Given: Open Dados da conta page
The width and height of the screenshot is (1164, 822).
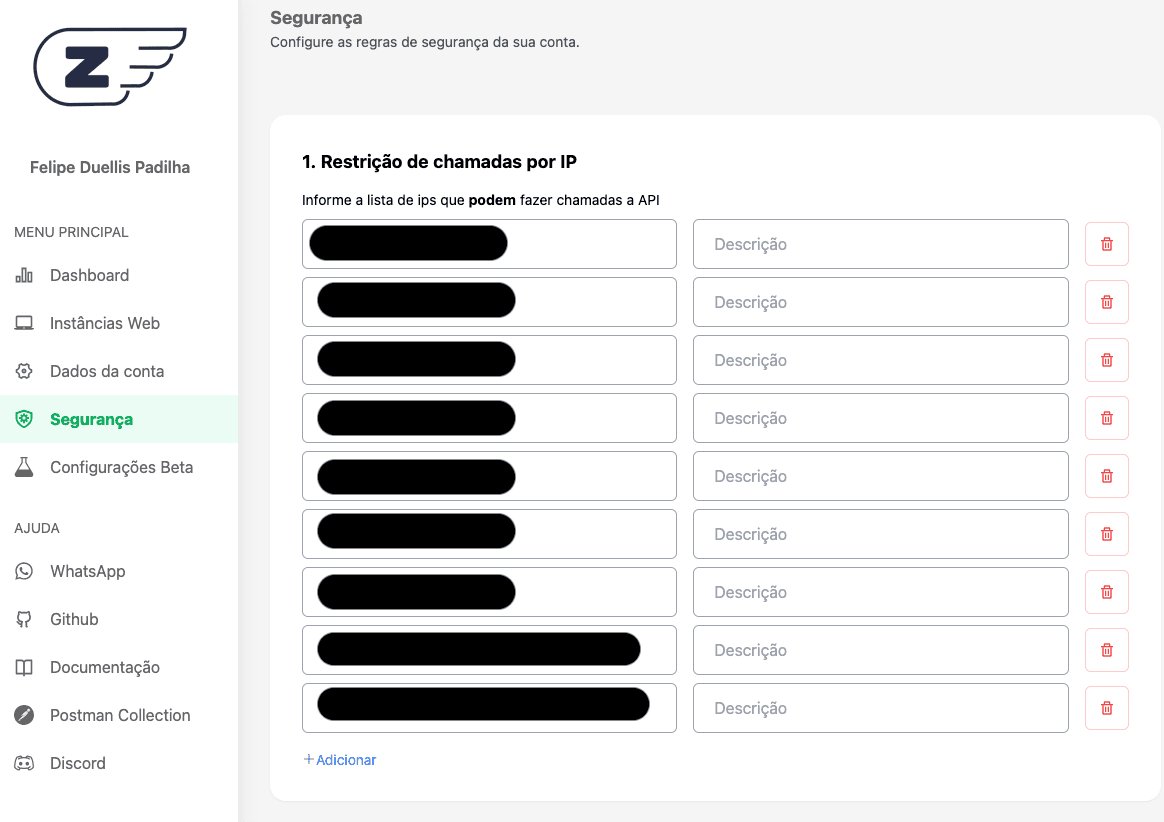Looking at the screenshot, I should click(x=107, y=371).
